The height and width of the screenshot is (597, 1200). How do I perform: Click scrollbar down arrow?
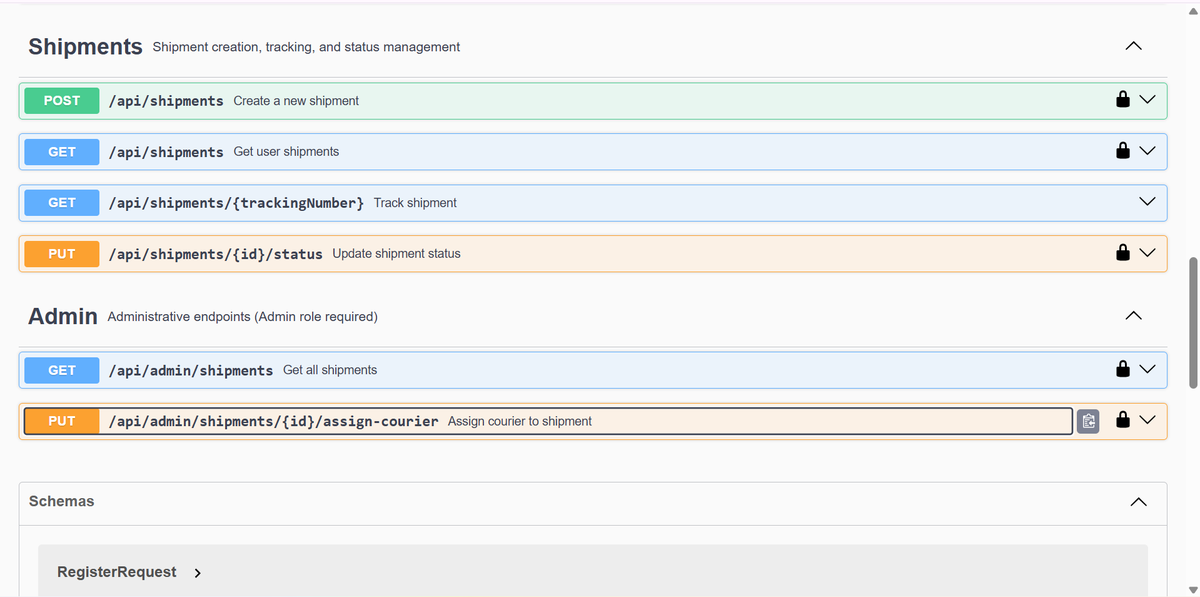tap(1192, 589)
